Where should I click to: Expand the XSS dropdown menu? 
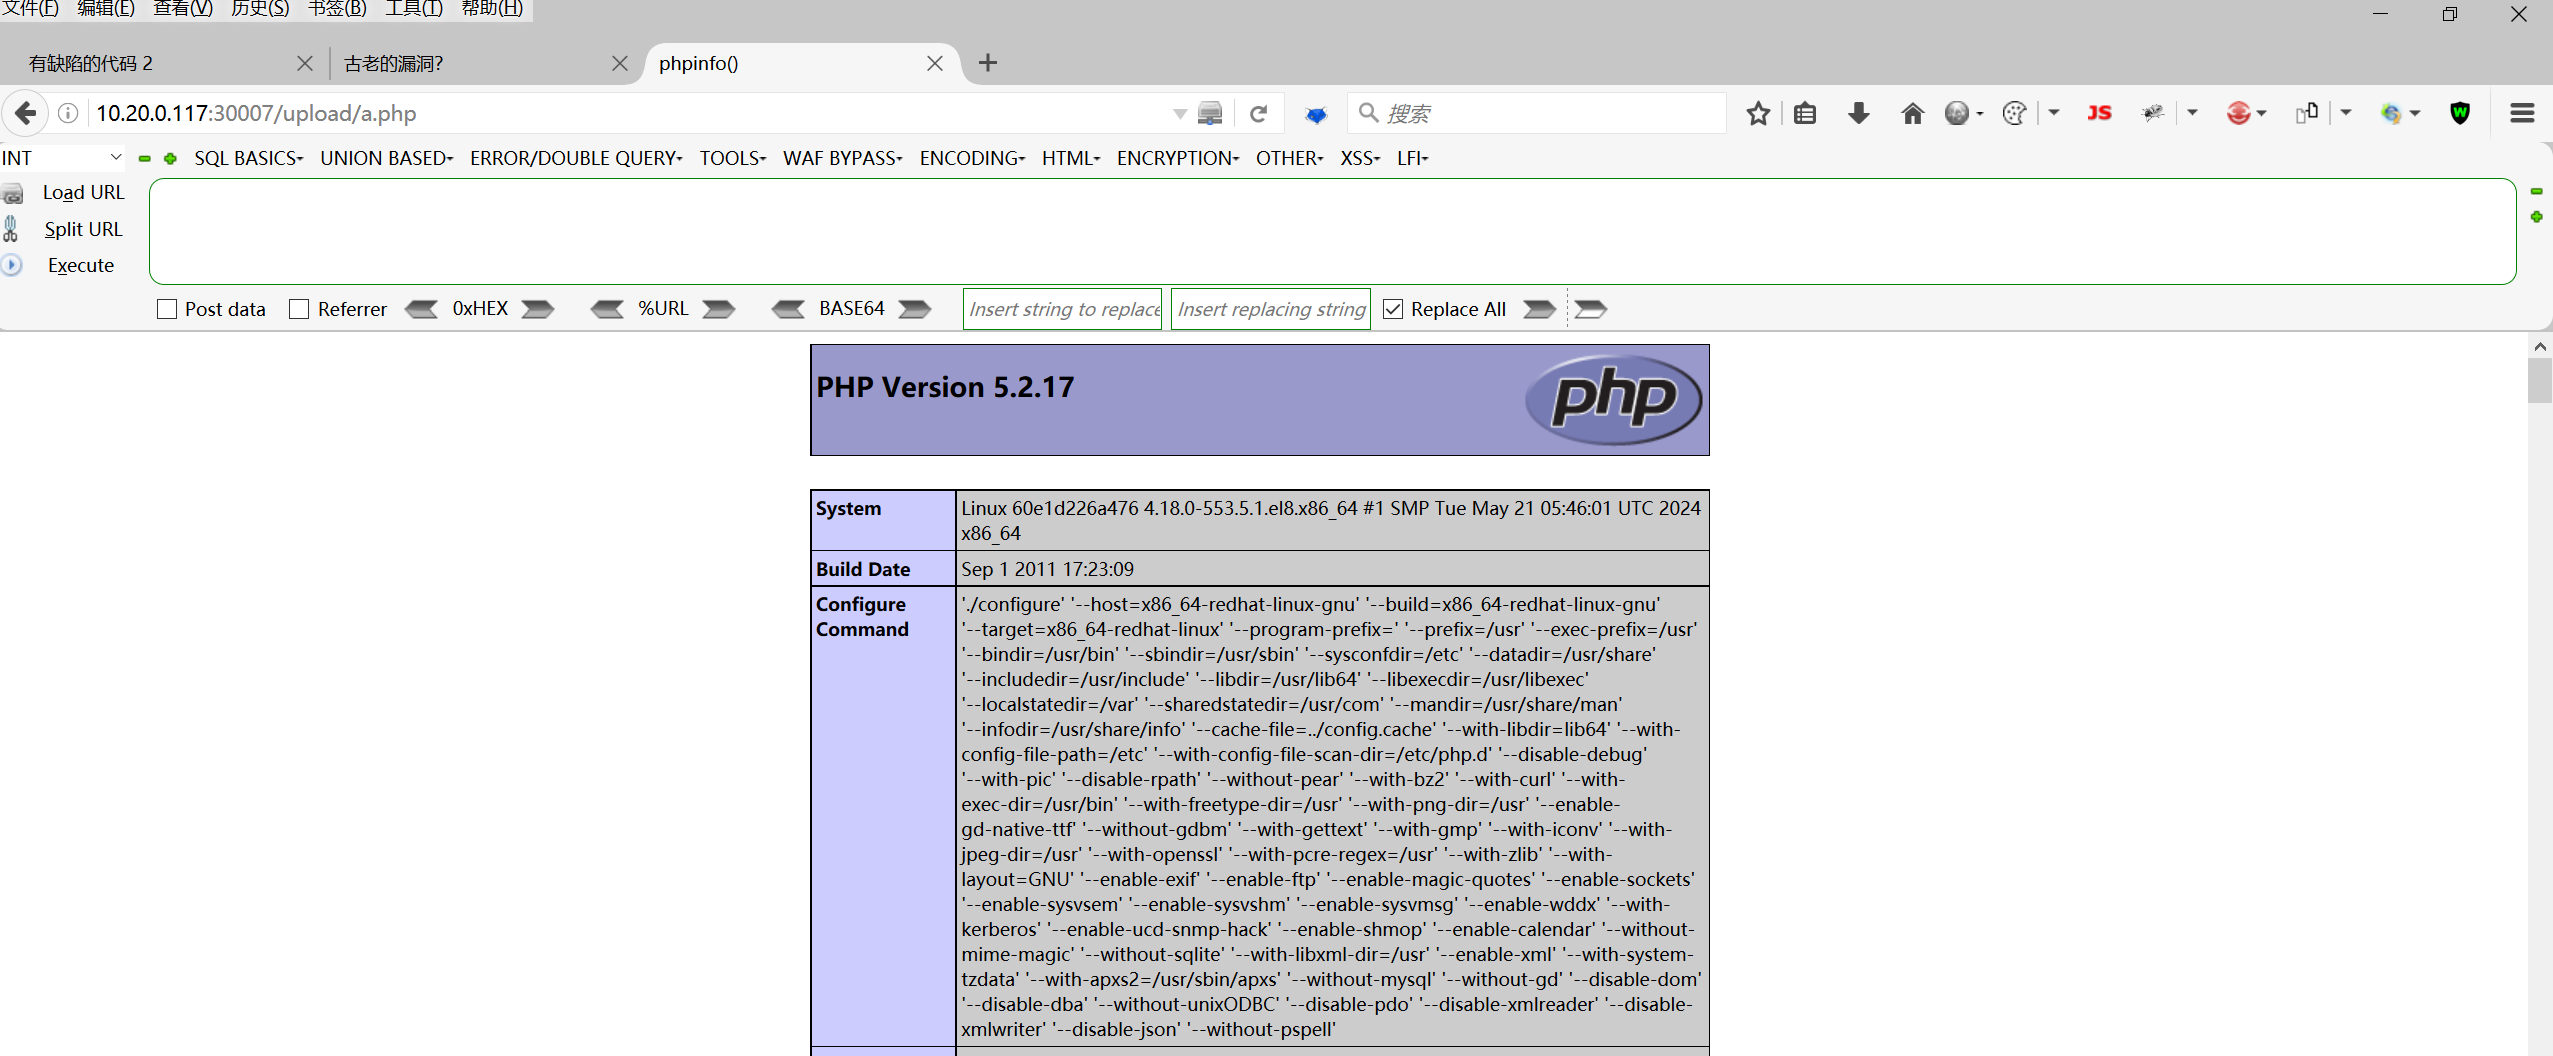tap(1360, 158)
